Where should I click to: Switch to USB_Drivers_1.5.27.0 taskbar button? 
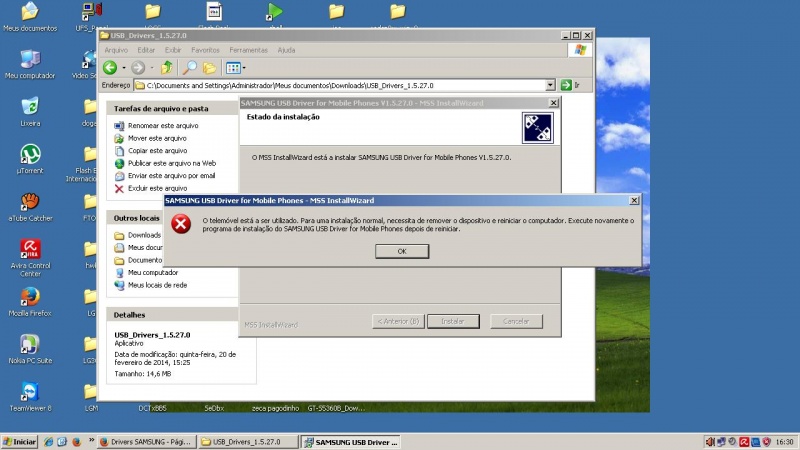(248, 442)
